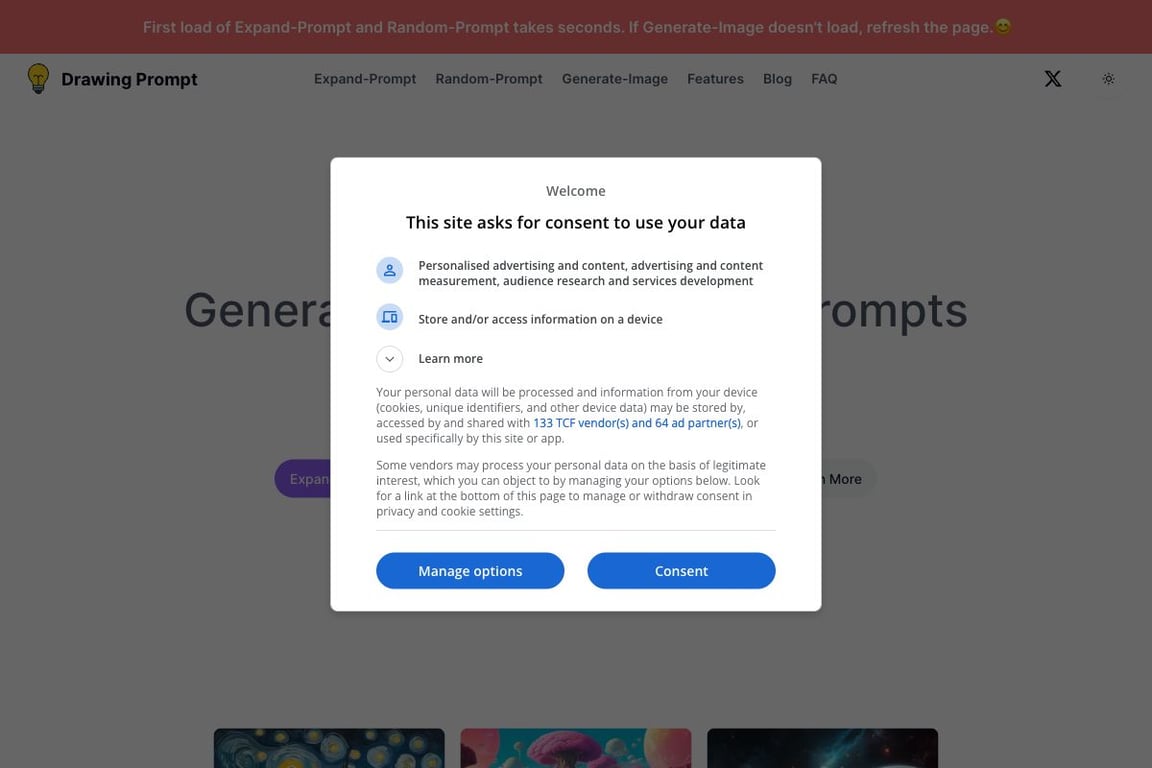Open the 133 TCF vendors and partners link

[x=637, y=423]
